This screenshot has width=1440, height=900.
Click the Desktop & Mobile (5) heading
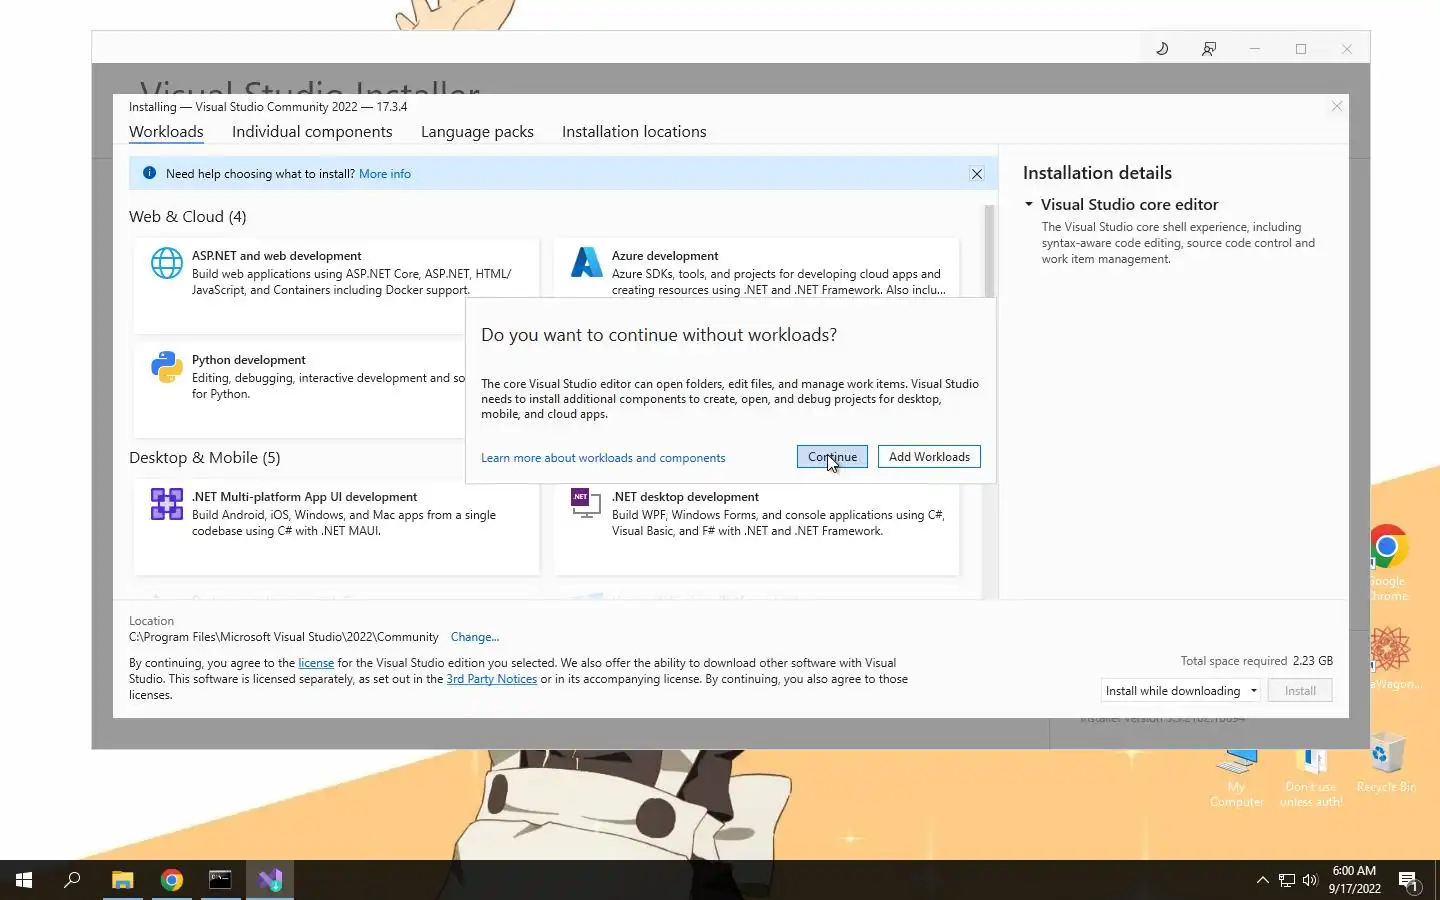click(x=204, y=458)
